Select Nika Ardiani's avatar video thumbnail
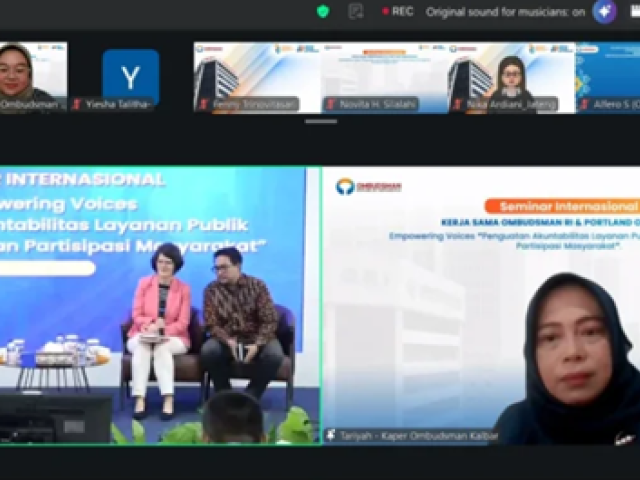Screen dimensions: 640x480 (512, 78)
